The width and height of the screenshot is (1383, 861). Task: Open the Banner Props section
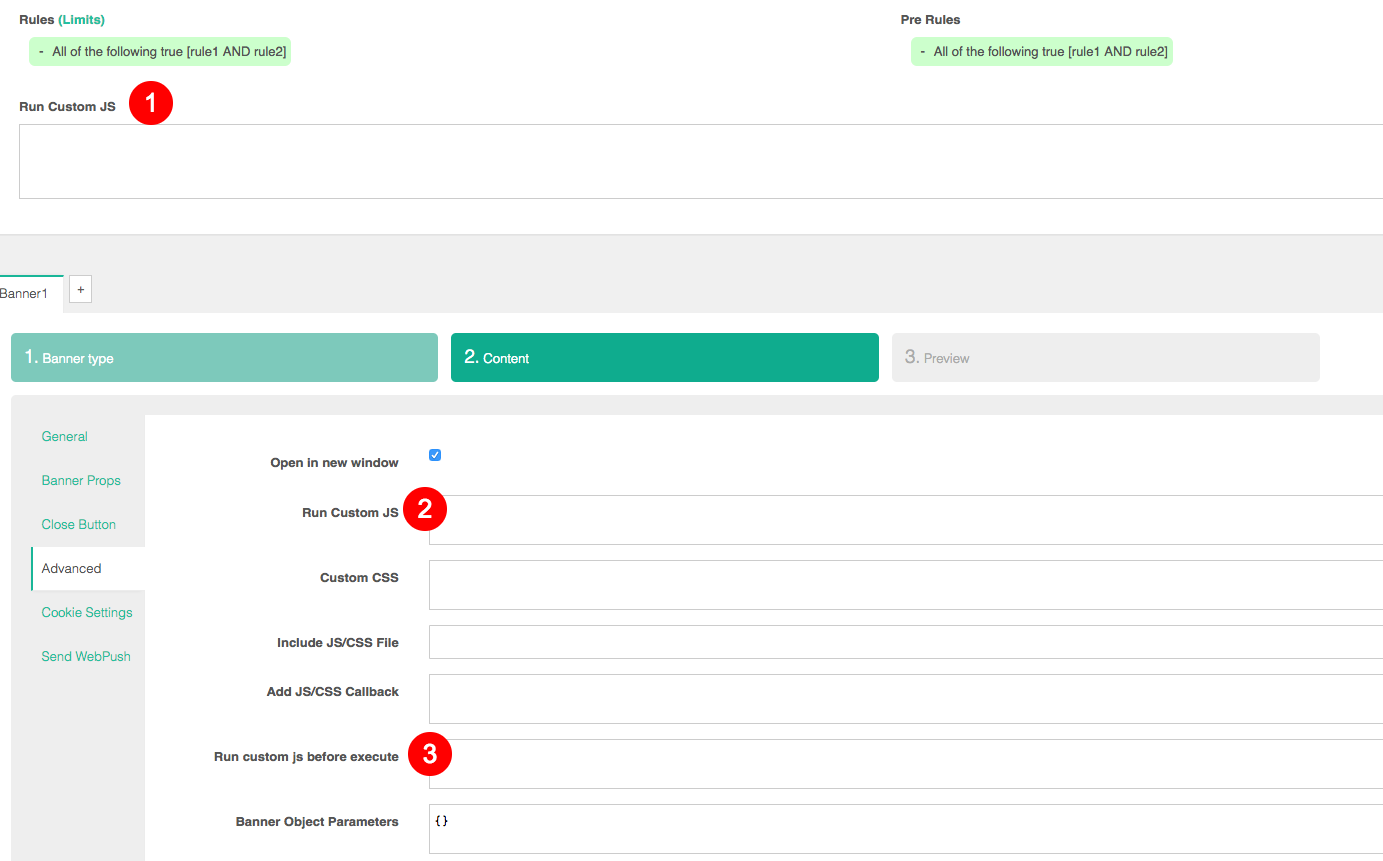tap(81, 481)
